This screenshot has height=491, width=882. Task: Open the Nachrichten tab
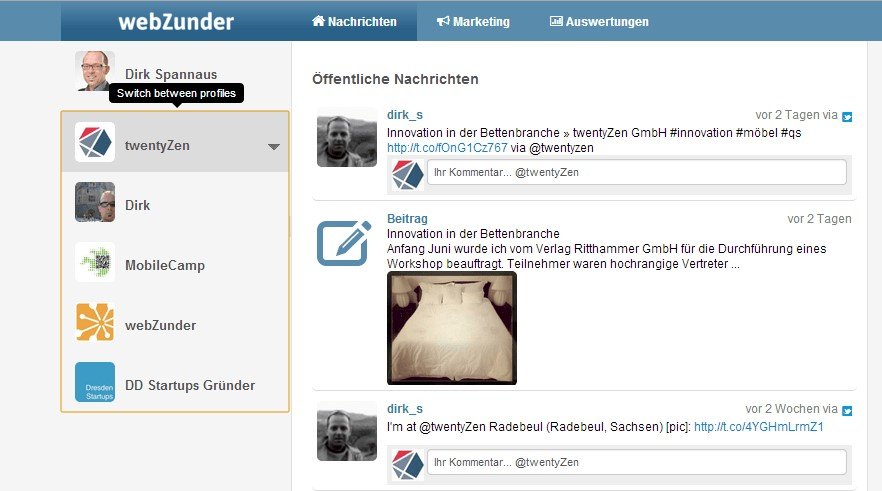pyautogui.click(x=354, y=21)
